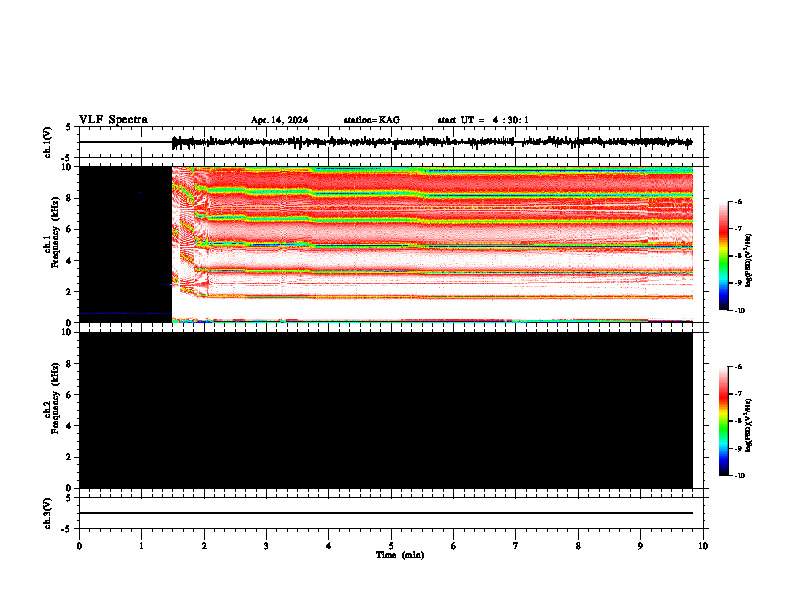Click time axis tick label "6"
The height and width of the screenshot is (612, 792).
coord(454,546)
